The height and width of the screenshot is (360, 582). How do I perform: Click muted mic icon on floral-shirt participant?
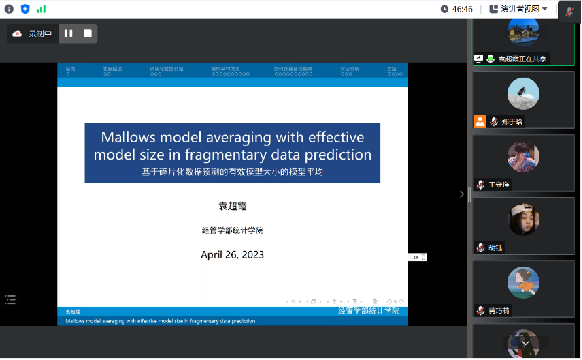click(481, 184)
